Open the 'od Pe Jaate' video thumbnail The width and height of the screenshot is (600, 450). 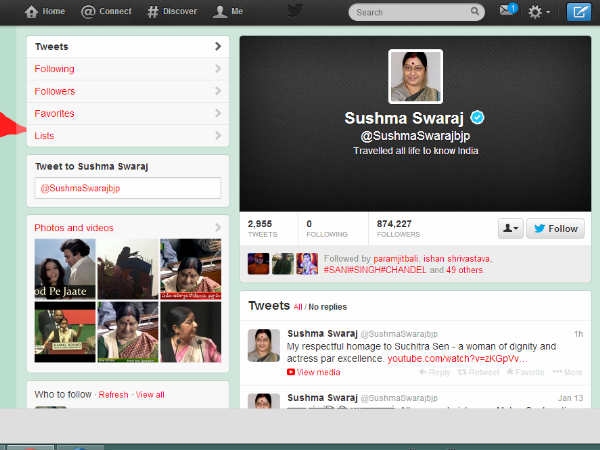click(65, 269)
